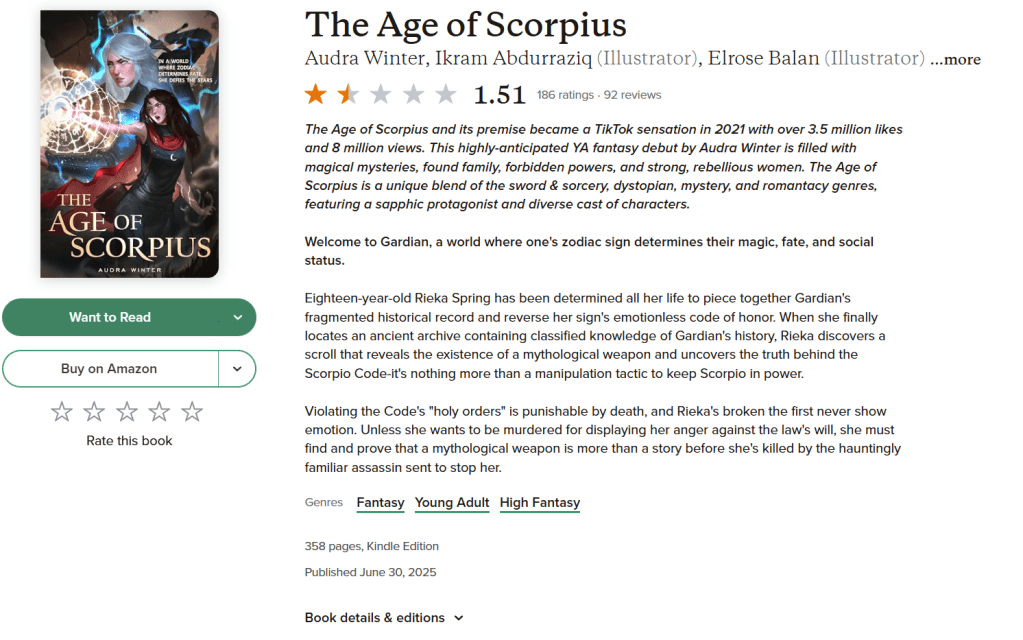Rate the book five stars
1023x640 pixels.
point(192,411)
